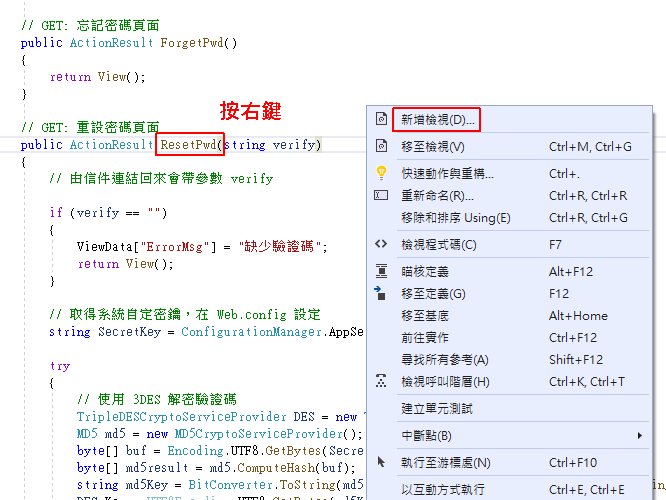This screenshot has width=666, height=500.
Task: Select 建立單元測試 (Create Unit Tests)
Action: click(x=436, y=408)
